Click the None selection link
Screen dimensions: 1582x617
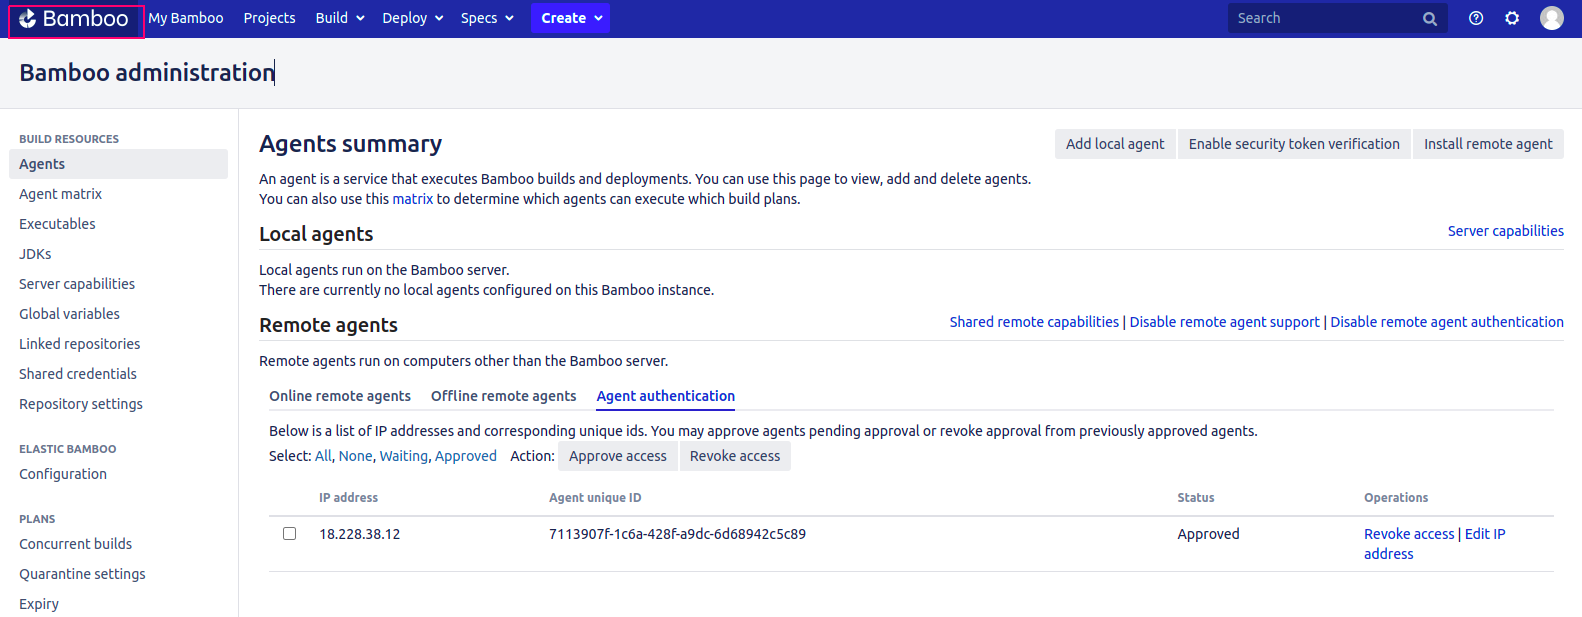click(x=355, y=456)
